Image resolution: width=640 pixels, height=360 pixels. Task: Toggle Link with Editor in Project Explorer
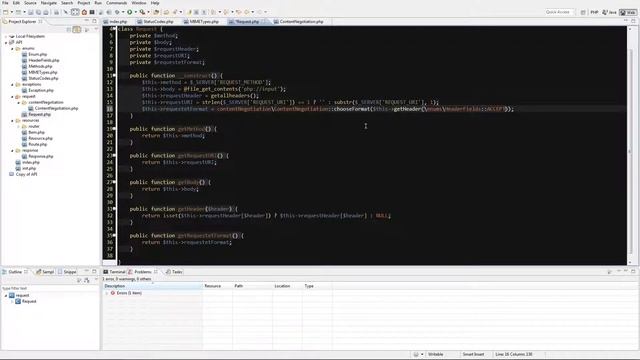[x=77, y=29]
